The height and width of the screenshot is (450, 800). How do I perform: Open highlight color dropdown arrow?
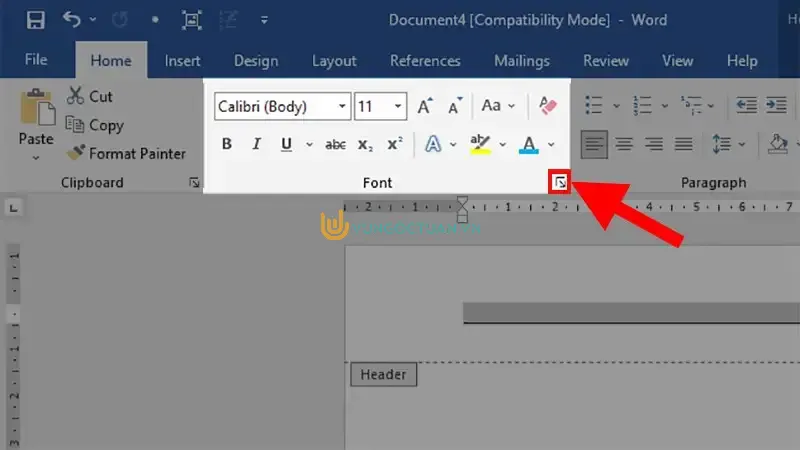(503, 145)
